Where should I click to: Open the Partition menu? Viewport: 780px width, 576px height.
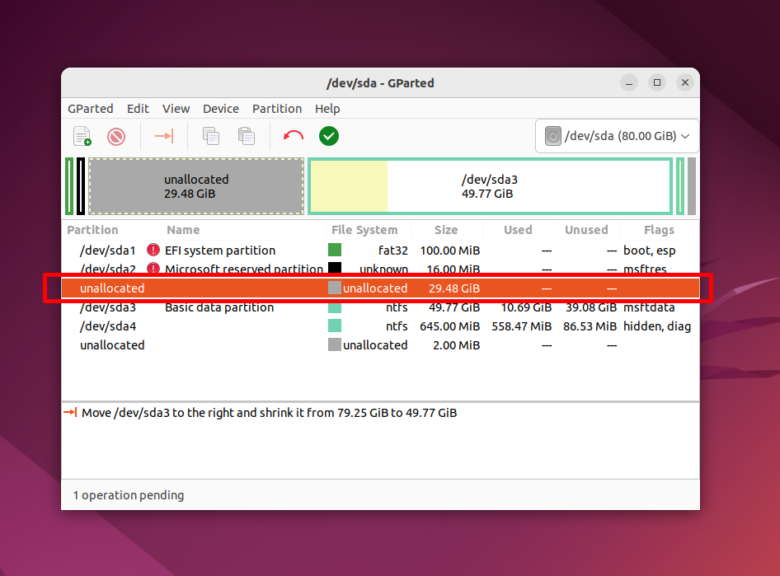pyautogui.click(x=277, y=108)
